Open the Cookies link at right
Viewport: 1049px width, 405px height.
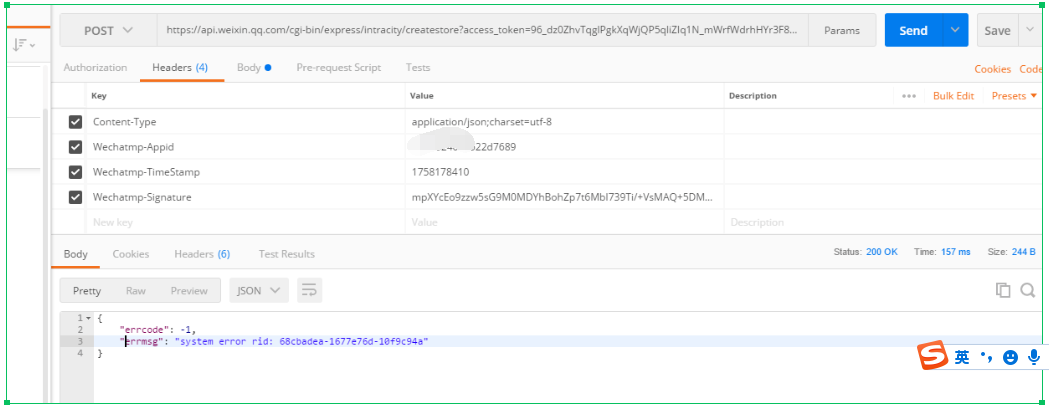point(992,69)
